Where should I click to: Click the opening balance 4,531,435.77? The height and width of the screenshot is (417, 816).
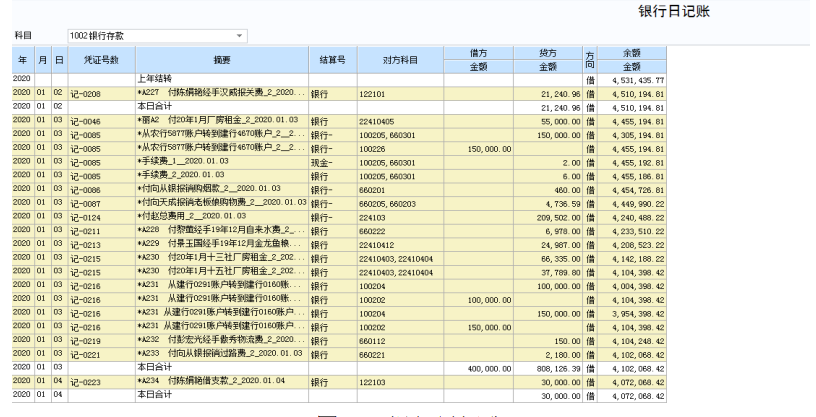point(632,80)
